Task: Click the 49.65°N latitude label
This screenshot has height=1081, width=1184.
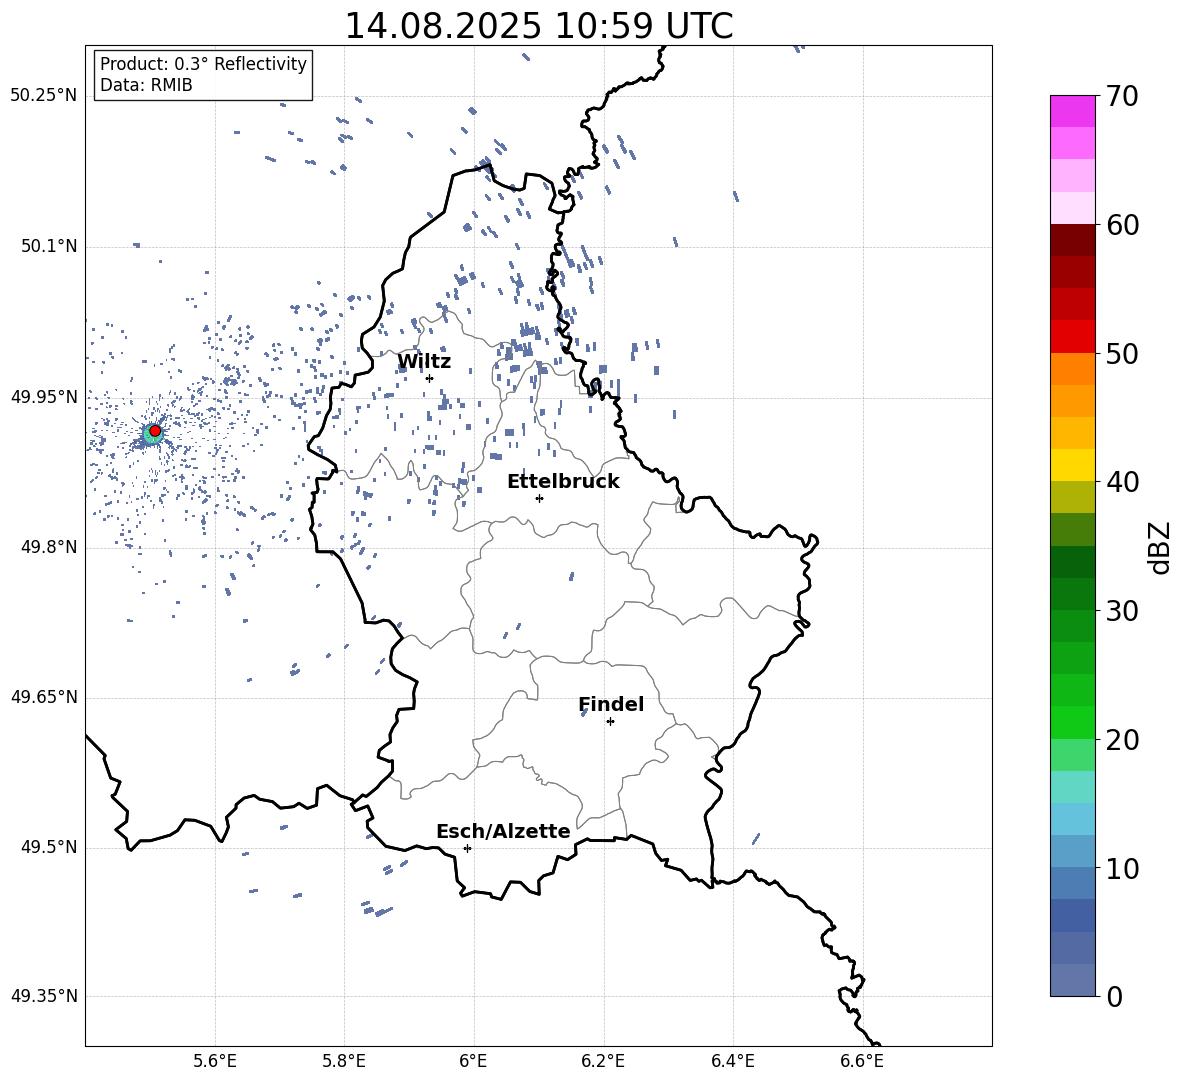Action: click(x=44, y=697)
